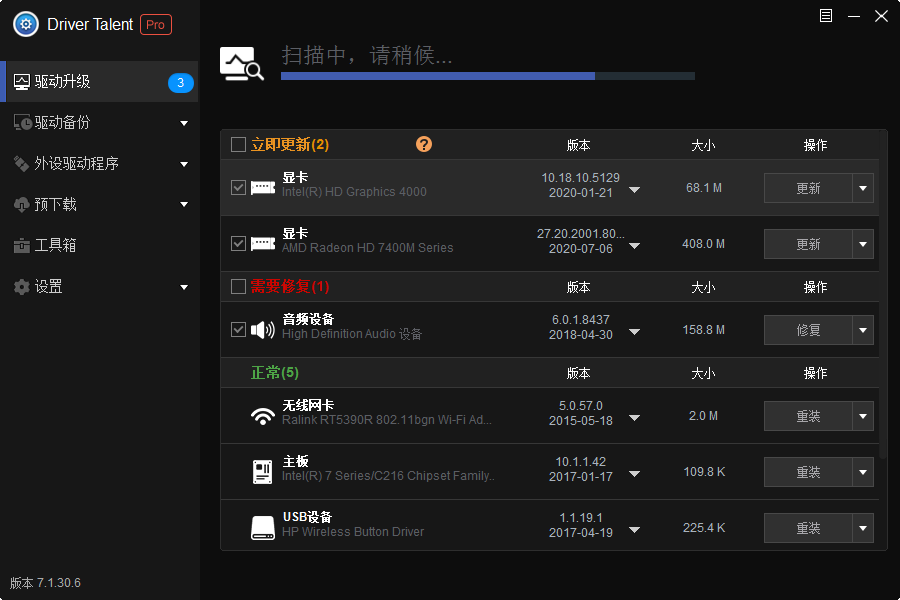900x600 pixels.
Task: Click the 立即更新(2) orange heading
Action: point(290,144)
